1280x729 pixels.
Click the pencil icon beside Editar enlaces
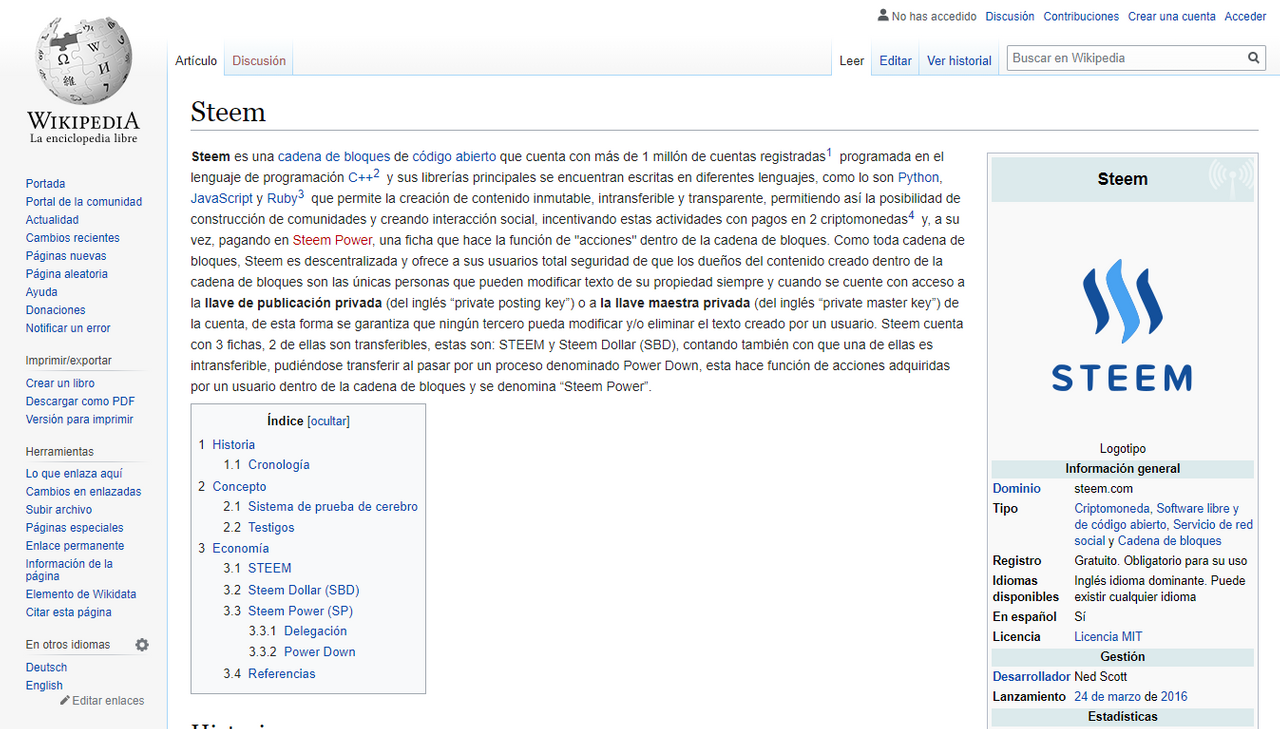click(65, 700)
